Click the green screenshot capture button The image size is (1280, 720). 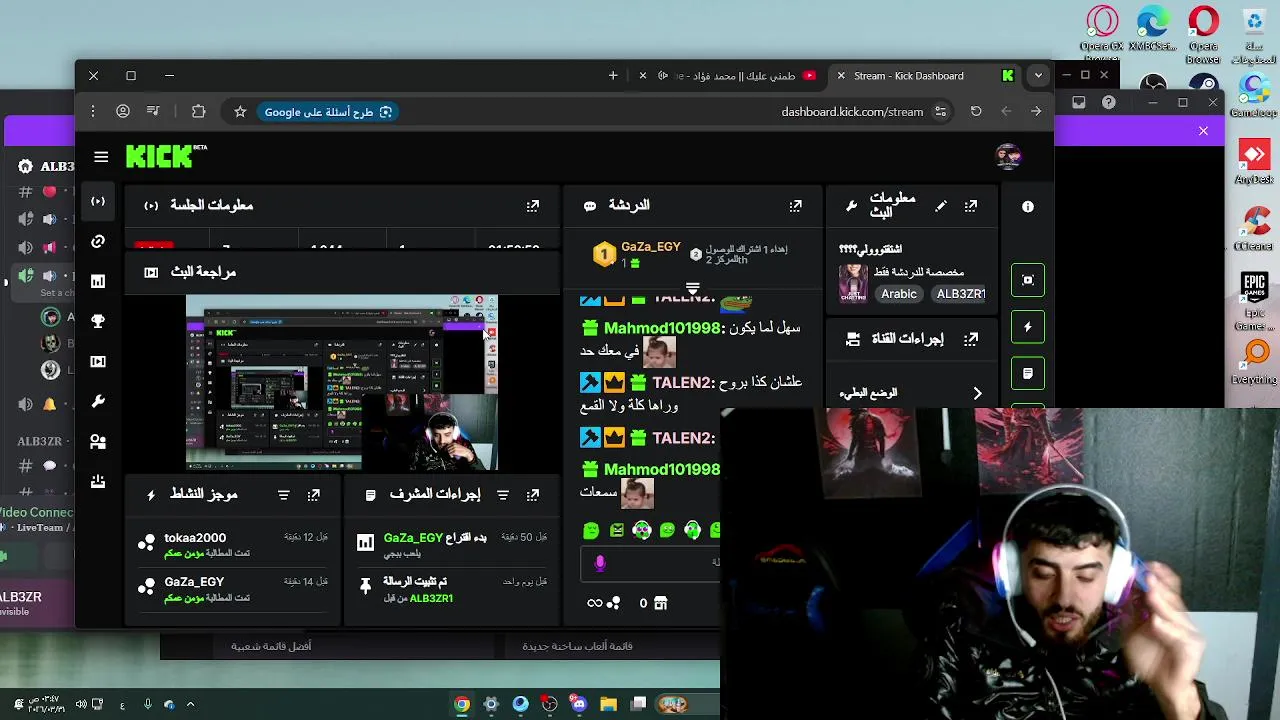pyautogui.click(x=1028, y=280)
